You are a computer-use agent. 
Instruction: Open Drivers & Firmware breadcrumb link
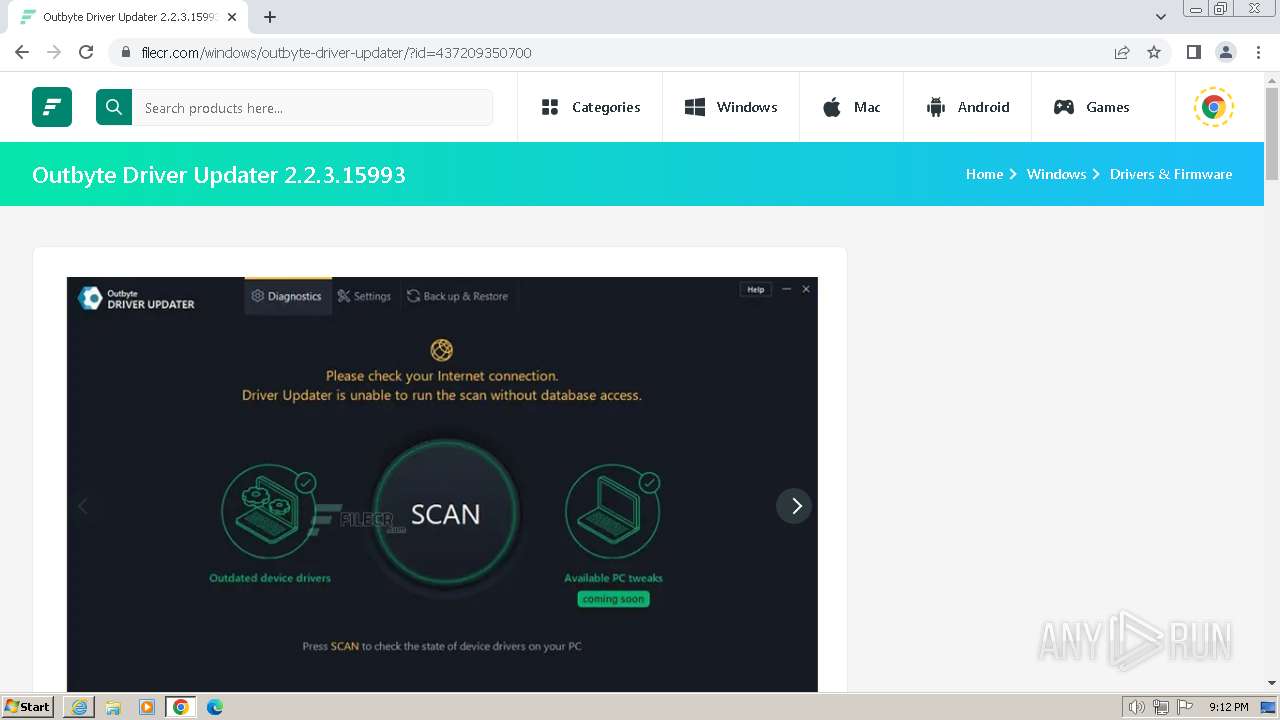(1171, 174)
